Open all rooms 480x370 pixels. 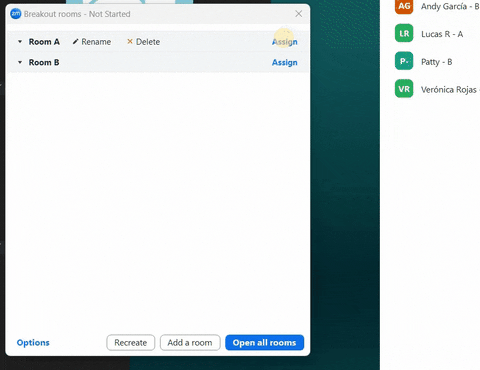(x=265, y=343)
